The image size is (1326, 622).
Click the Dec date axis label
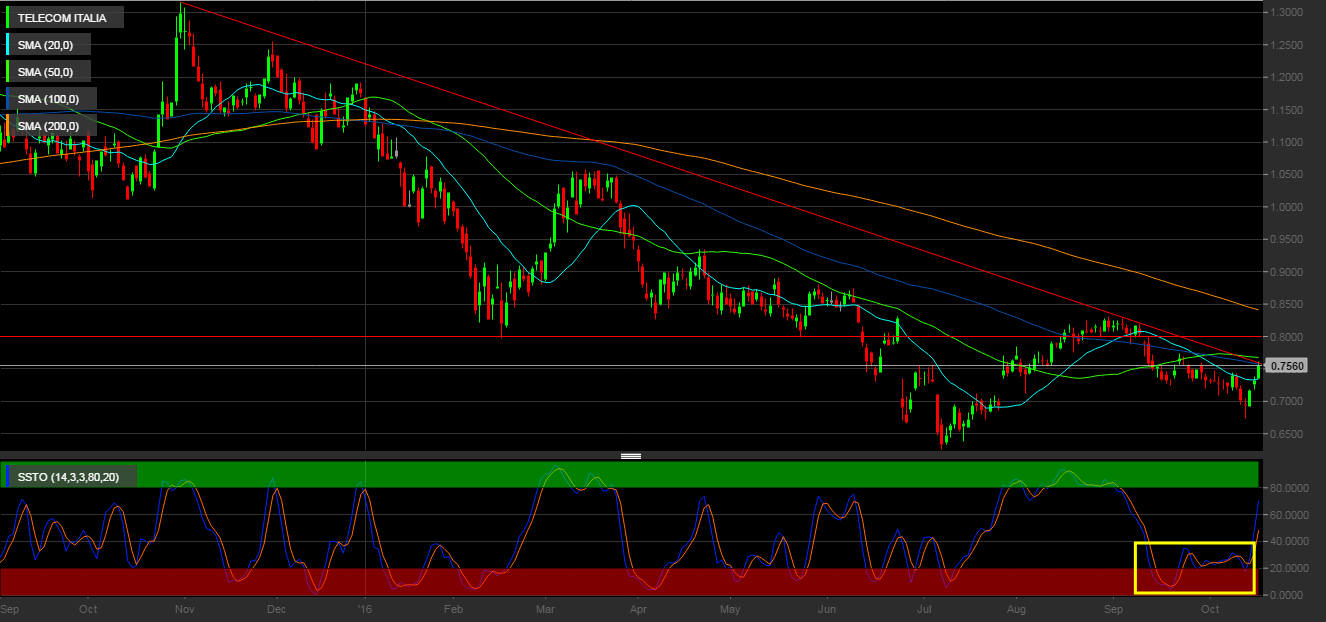[x=277, y=608]
